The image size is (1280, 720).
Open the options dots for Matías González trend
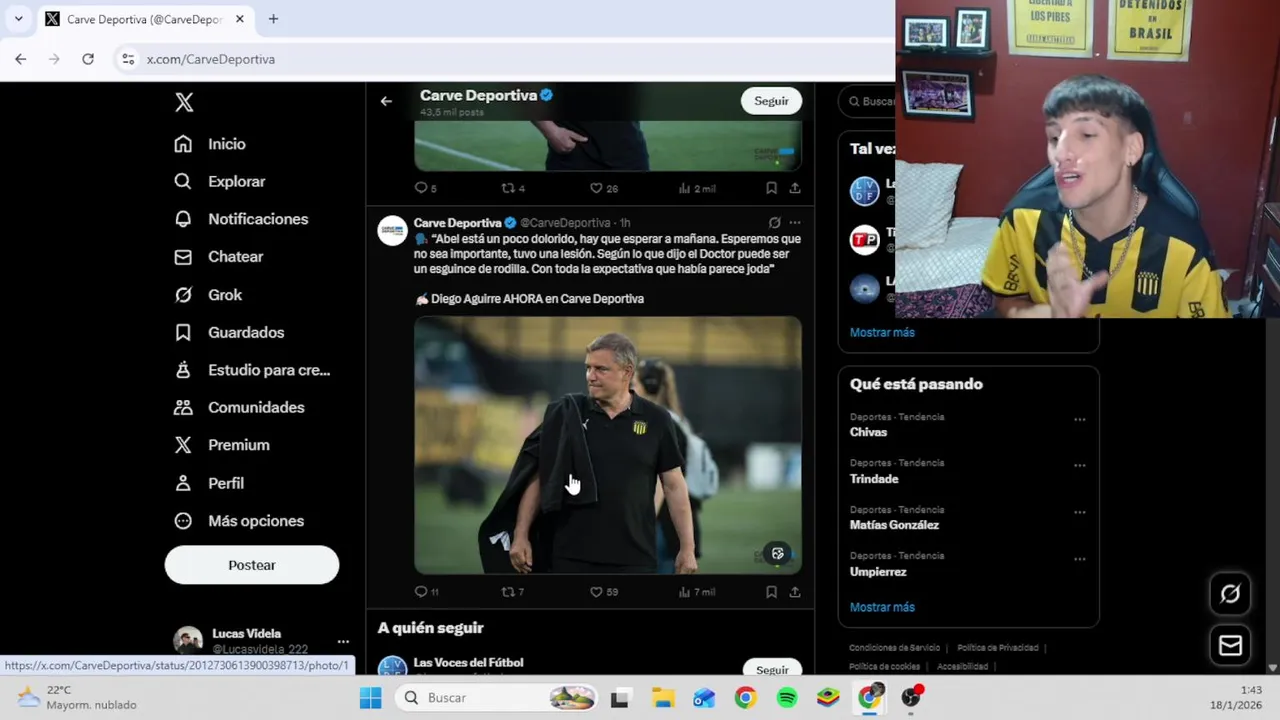pyautogui.click(x=1079, y=513)
